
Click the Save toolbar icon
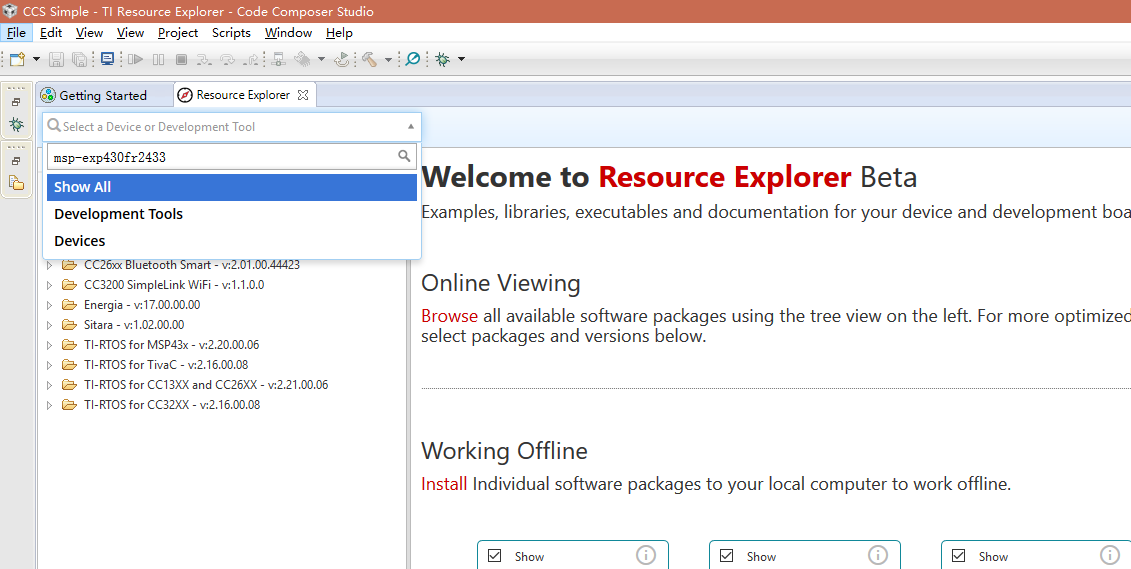(x=56, y=59)
